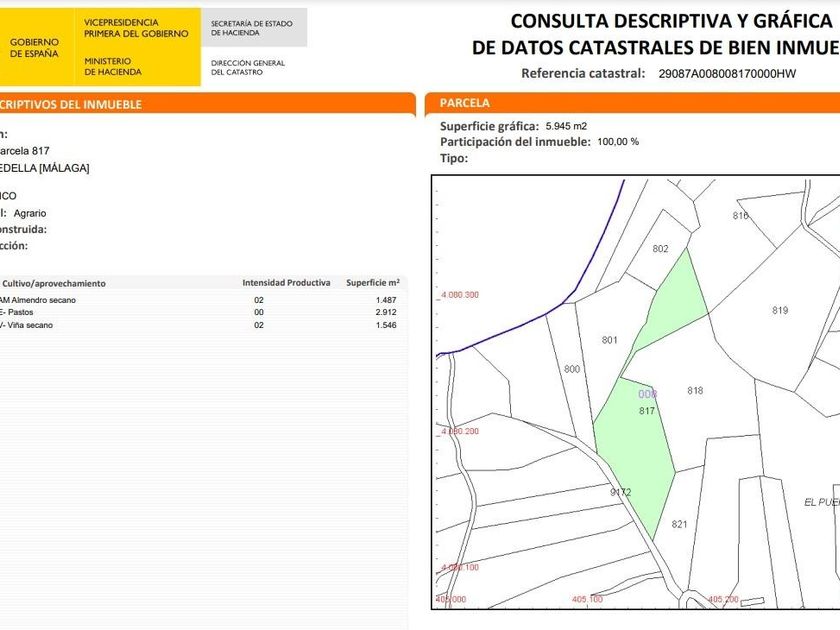Select 'Dirección General del Catastro' text
840x630 pixels.
point(248,67)
